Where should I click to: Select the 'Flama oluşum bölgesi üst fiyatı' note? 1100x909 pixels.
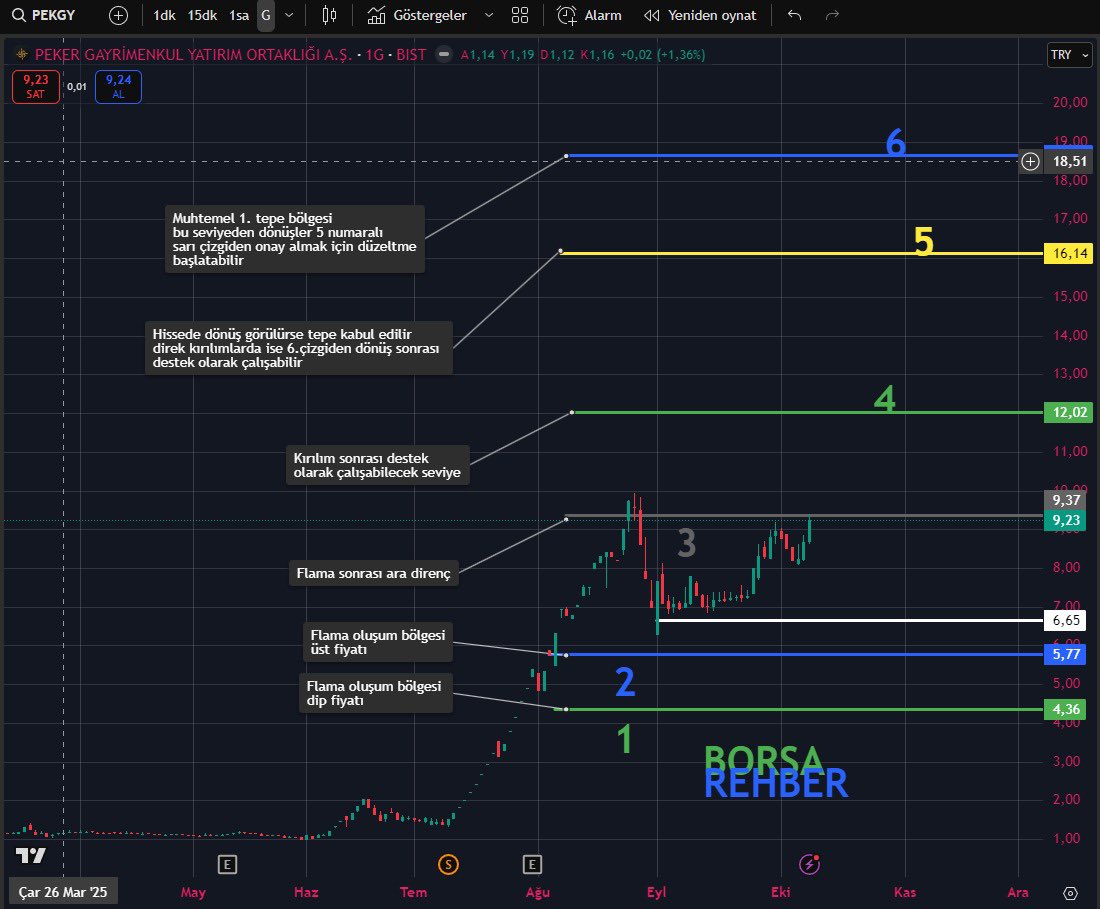point(377,642)
